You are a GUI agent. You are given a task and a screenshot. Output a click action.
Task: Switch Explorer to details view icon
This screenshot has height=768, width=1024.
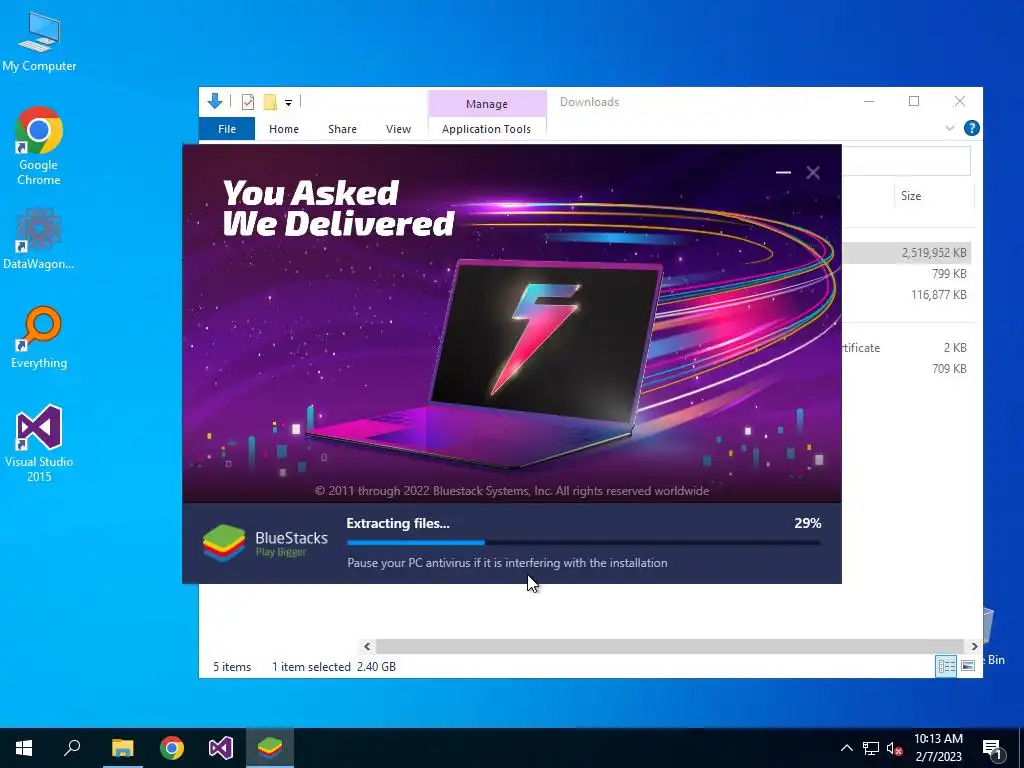[x=946, y=665]
